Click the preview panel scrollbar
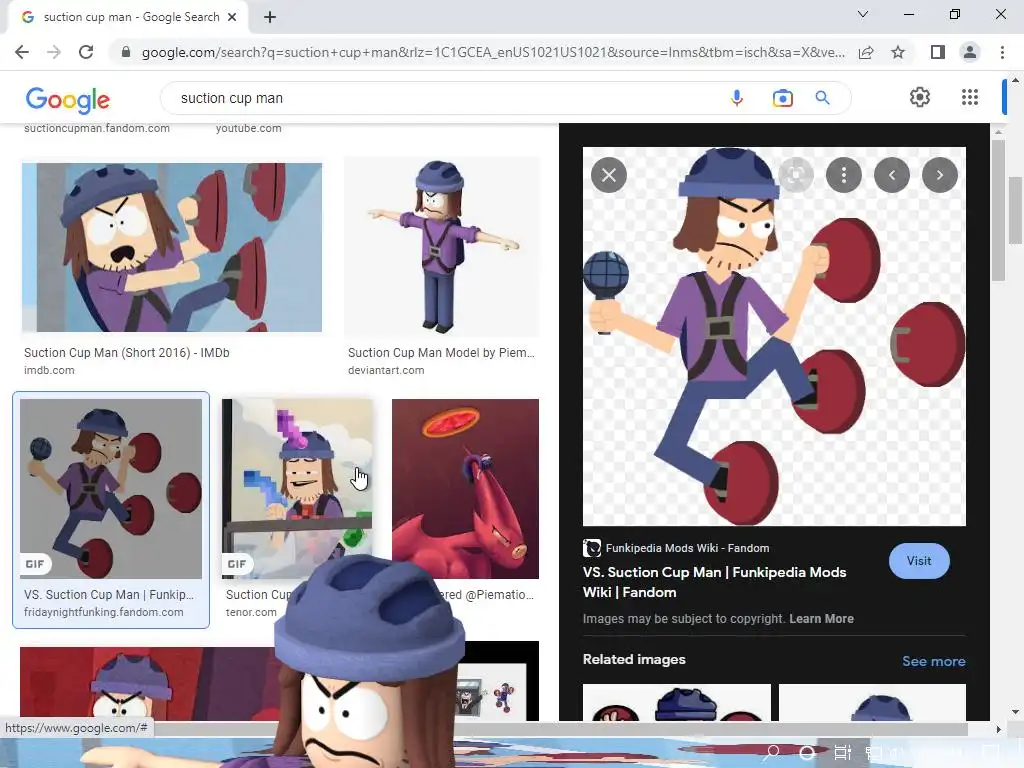The width and height of the screenshot is (1024, 768). 998,209
